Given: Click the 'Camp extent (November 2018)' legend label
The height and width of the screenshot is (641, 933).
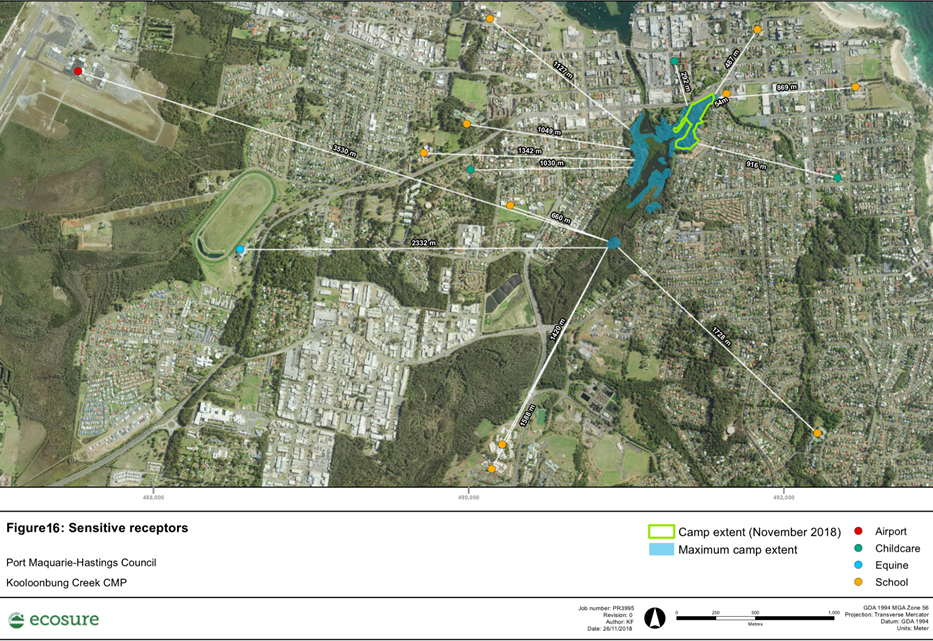Looking at the screenshot, I should (x=760, y=532).
